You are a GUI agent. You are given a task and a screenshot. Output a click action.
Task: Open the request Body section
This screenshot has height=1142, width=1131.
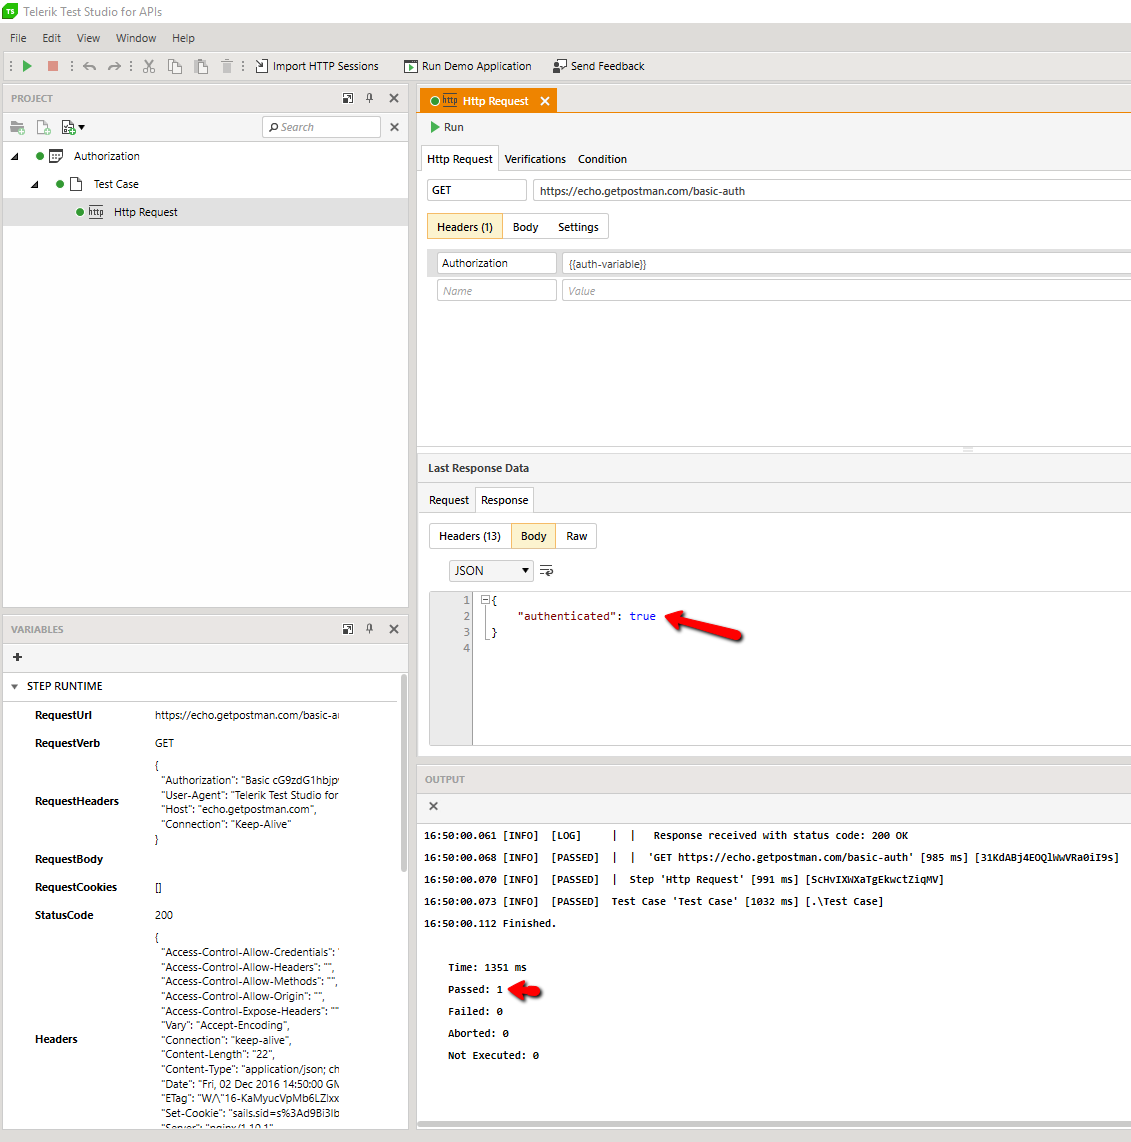click(x=525, y=227)
